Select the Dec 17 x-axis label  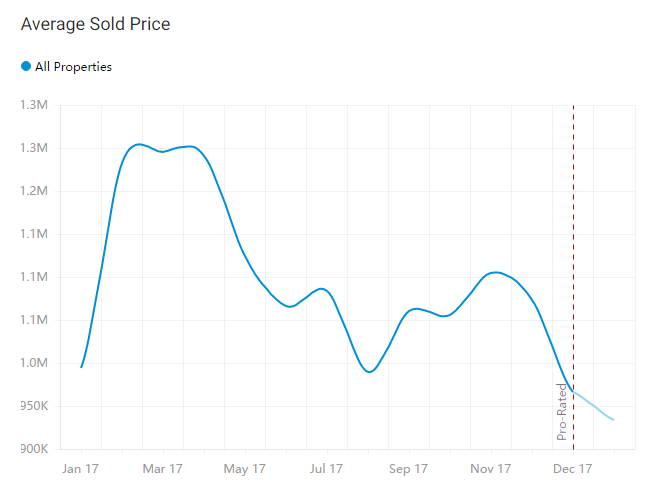point(573,468)
